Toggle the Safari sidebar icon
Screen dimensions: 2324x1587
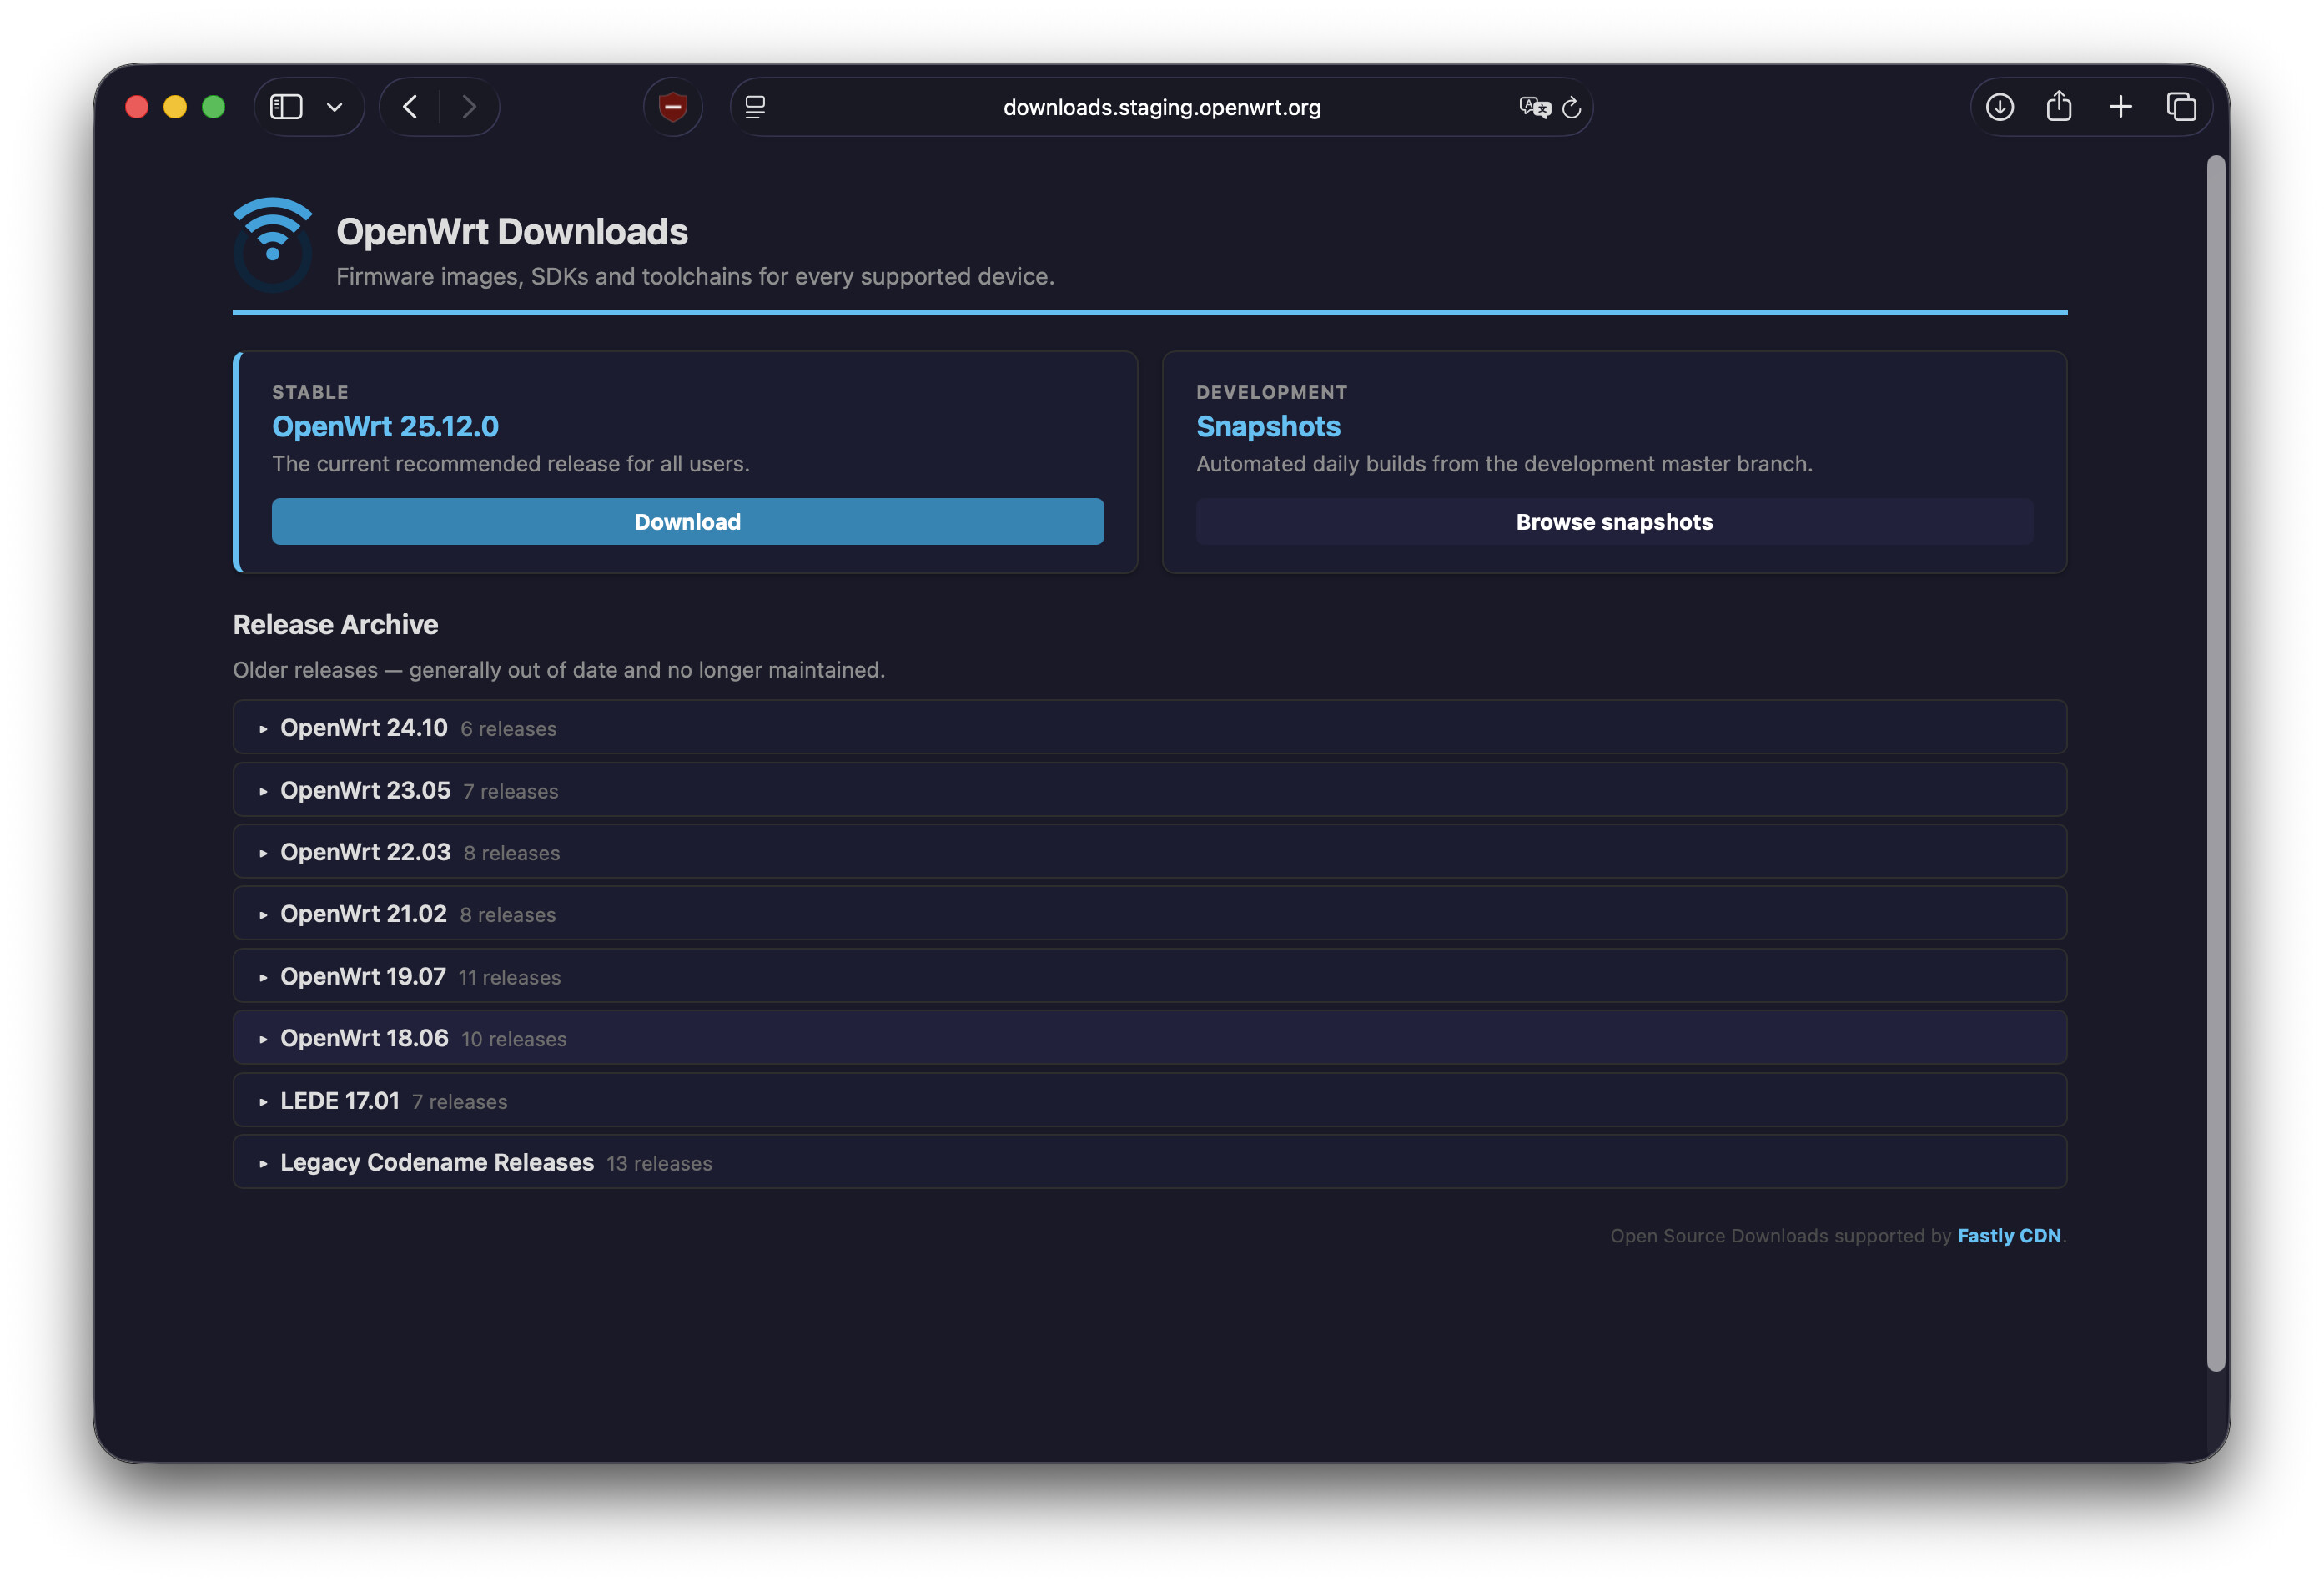[x=286, y=107]
